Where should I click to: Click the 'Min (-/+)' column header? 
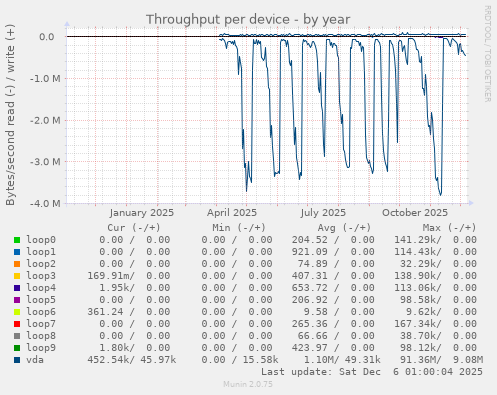(x=239, y=228)
